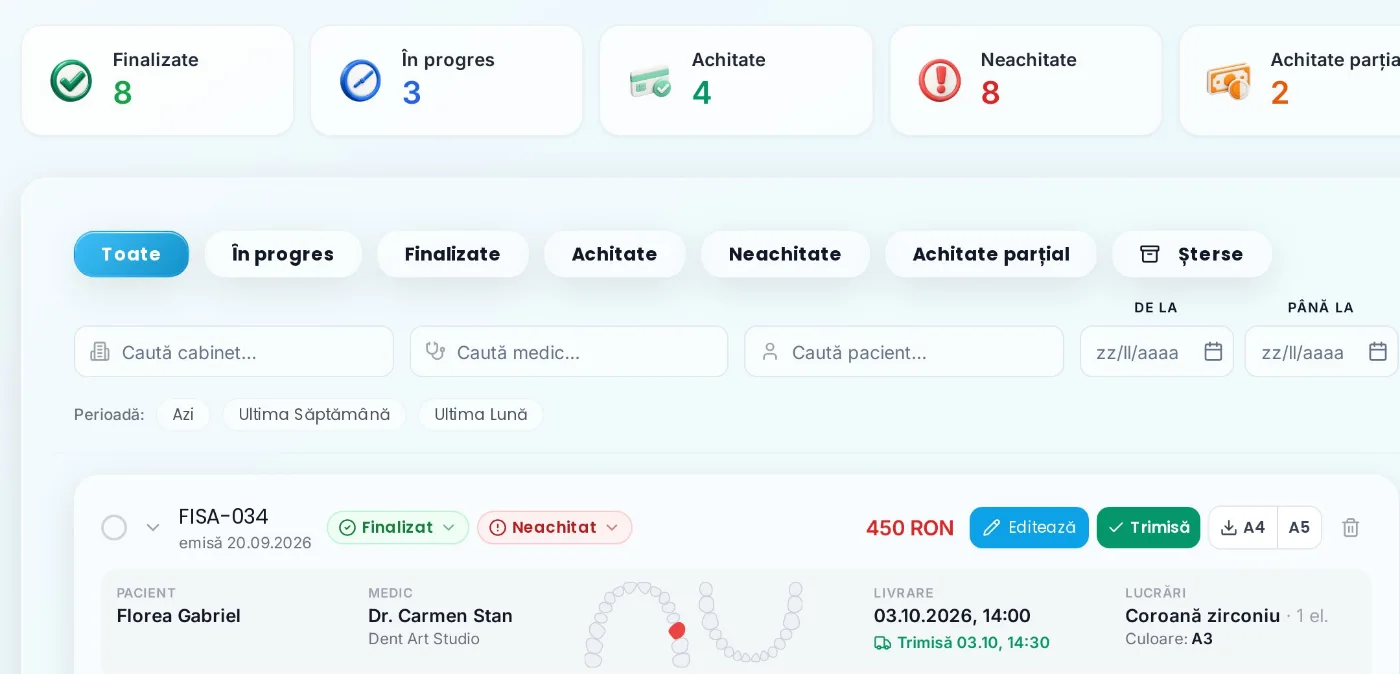
Task: Click the De la date field
Action: pyautogui.click(x=1156, y=352)
